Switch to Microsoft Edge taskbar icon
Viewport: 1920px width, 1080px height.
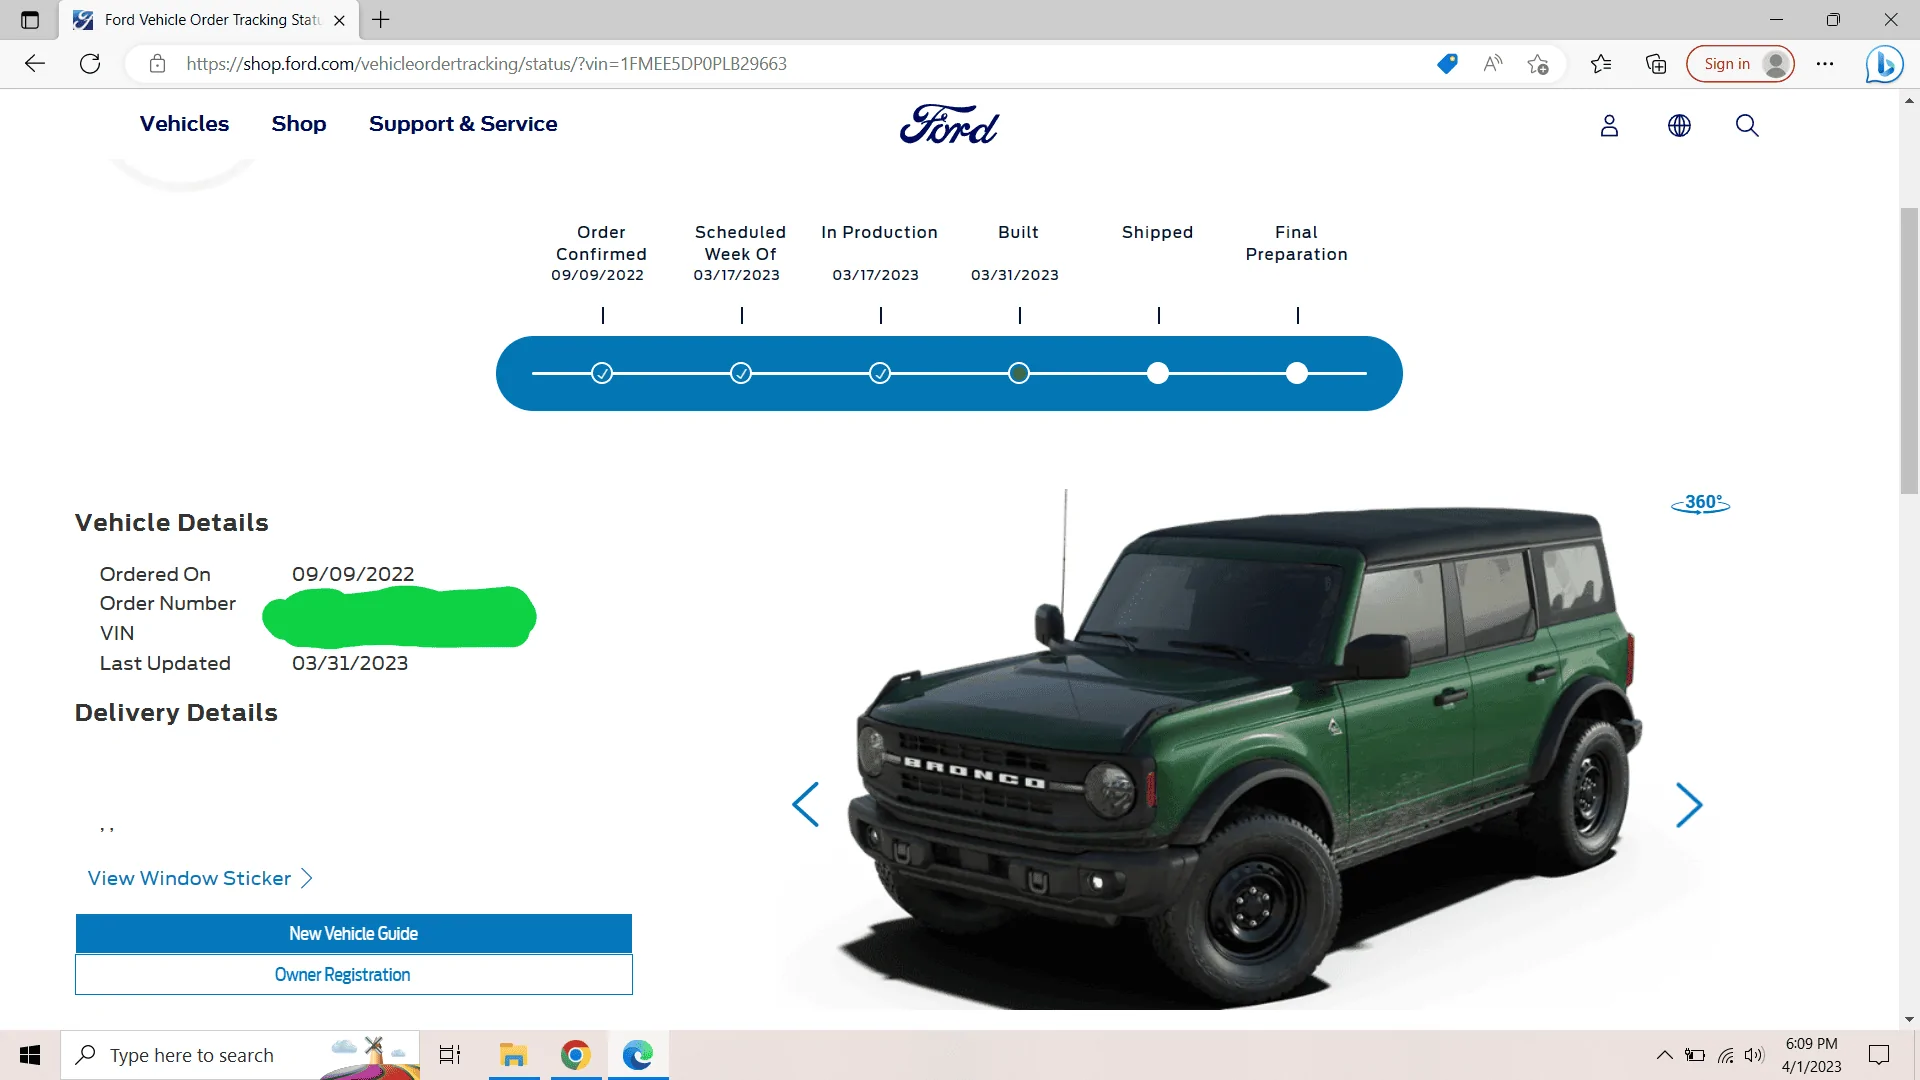[638, 1055]
